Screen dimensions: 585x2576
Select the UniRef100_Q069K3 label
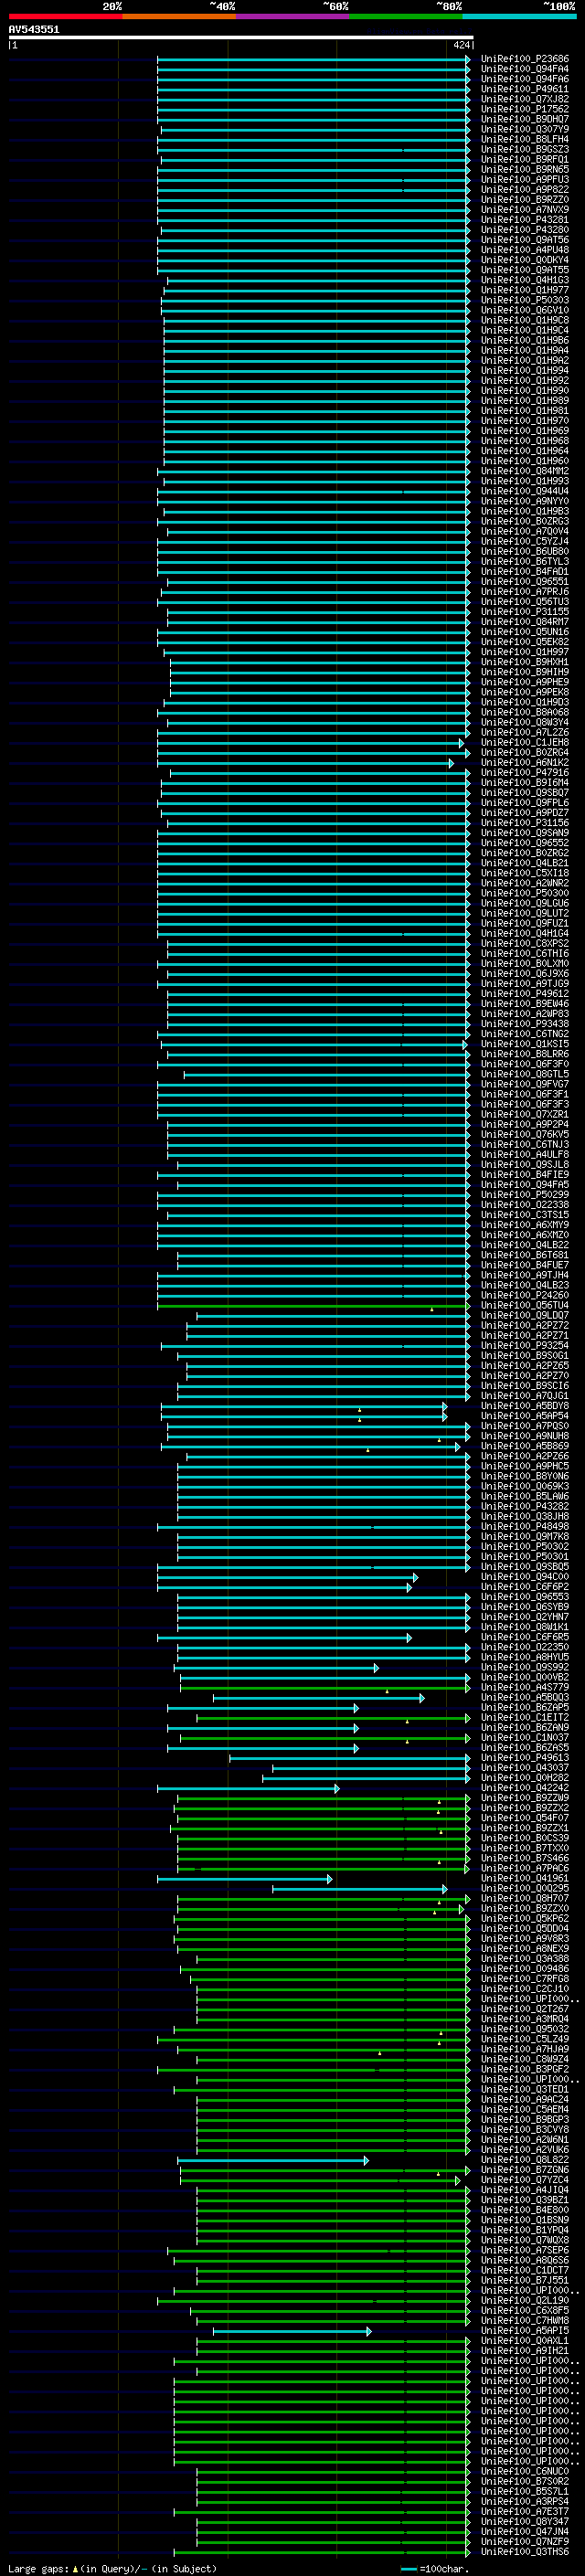pyautogui.click(x=524, y=1486)
